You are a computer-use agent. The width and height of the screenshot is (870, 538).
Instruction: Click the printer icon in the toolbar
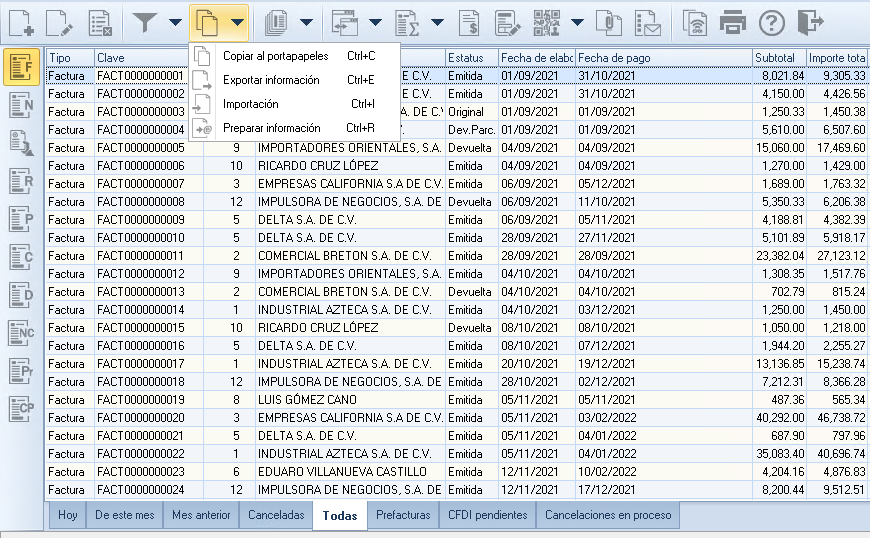coord(732,23)
